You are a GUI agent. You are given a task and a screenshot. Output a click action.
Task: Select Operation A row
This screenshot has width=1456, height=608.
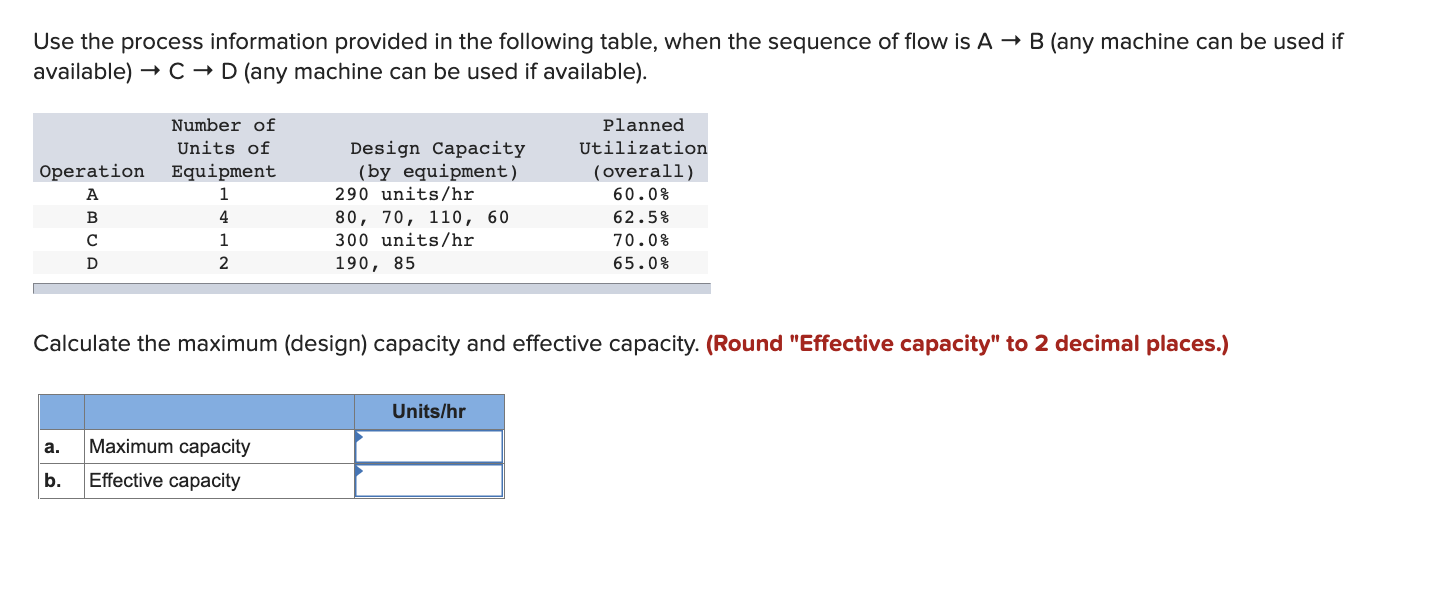pos(370,193)
